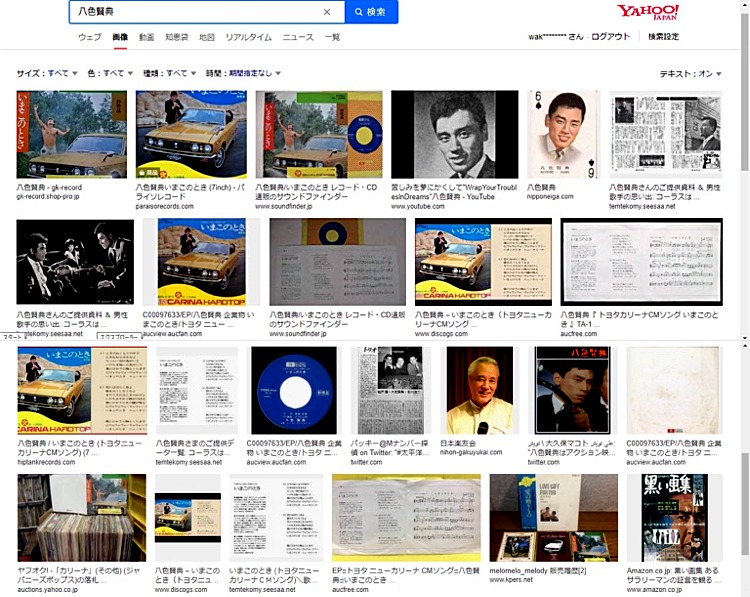Expand the 色 color filter dropdown
This screenshot has height=597, width=750.
tap(110, 73)
